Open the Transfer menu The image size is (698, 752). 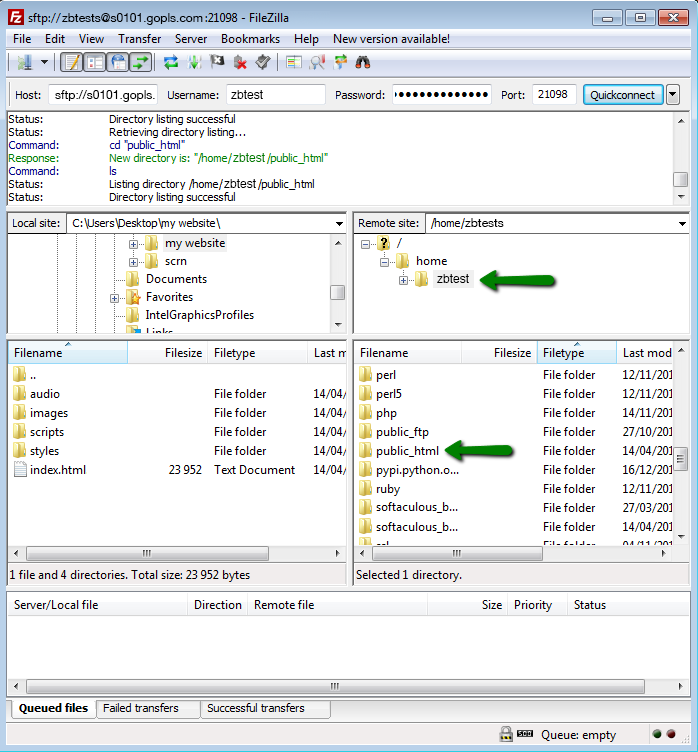(139, 39)
